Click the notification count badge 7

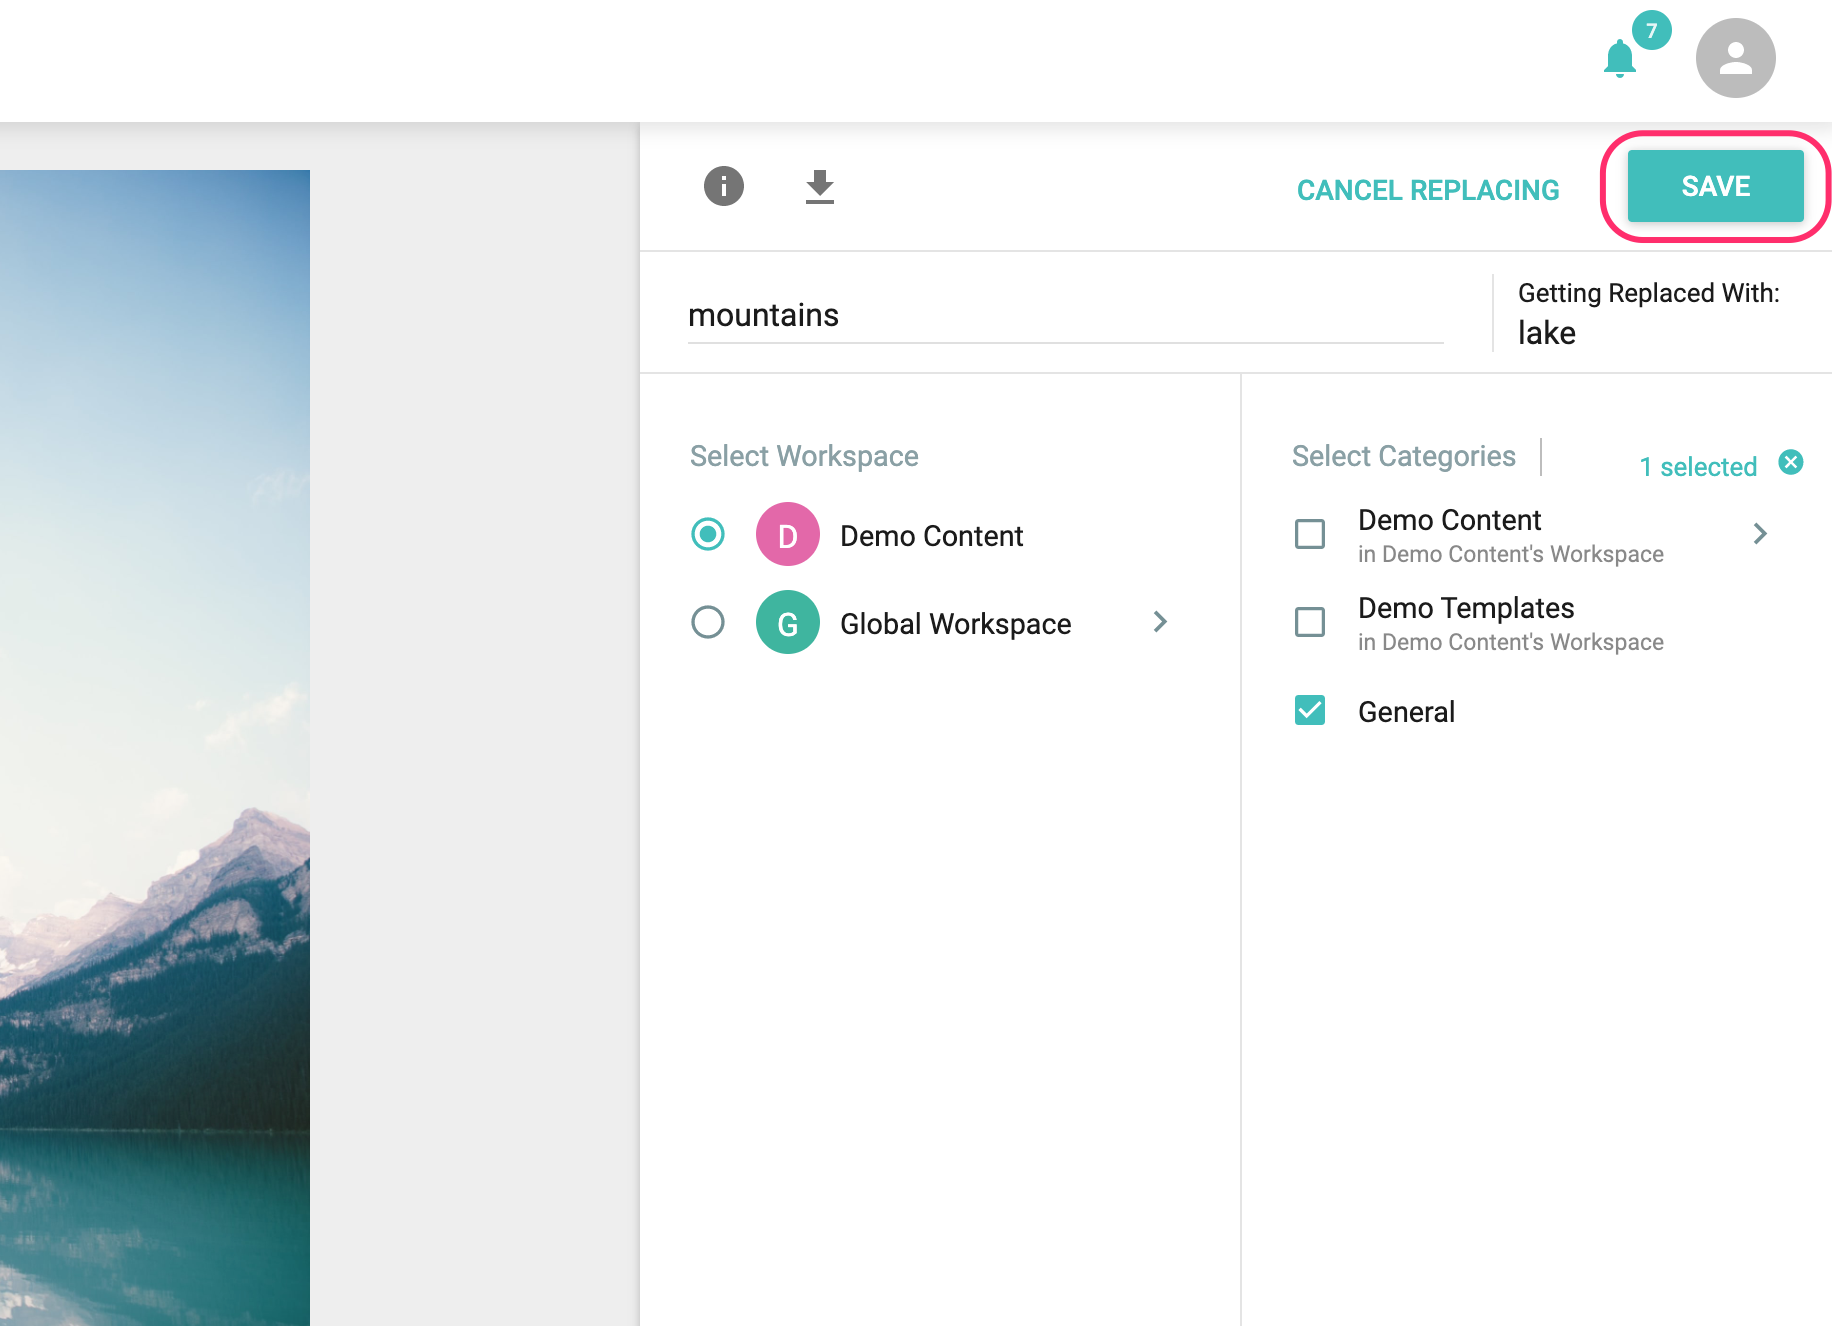[x=1652, y=30]
